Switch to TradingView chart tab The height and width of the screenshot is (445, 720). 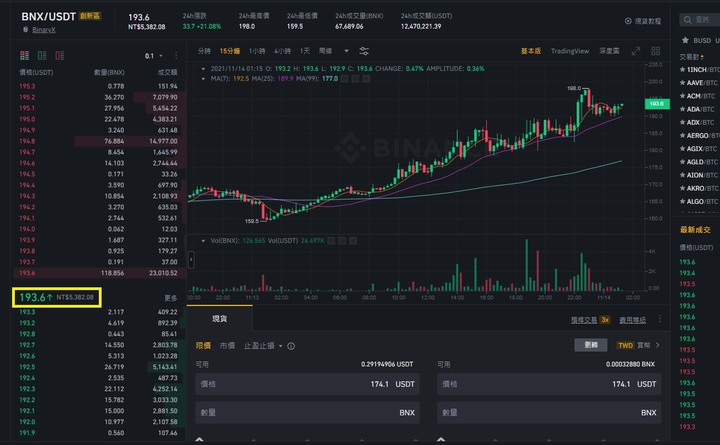click(x=570, y=51)
